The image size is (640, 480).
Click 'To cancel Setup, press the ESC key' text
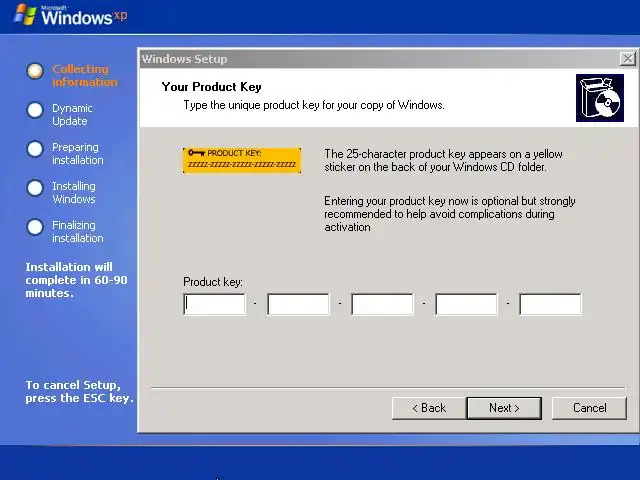coord(80,391)
